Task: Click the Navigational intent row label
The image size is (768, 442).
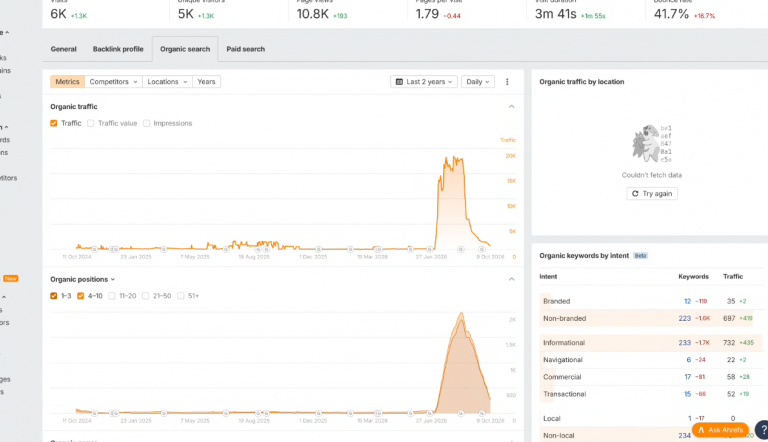Action: (x=563, y=360)
